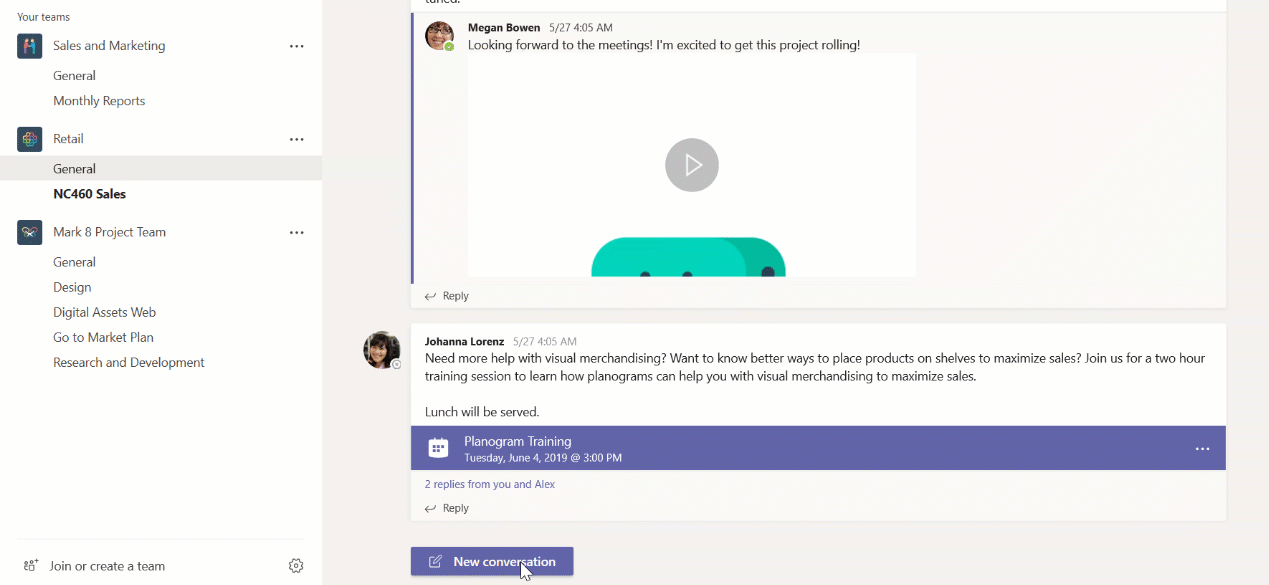Screen dimensions: 1269x585
Task: Select the Design channel under Mark 8
Action: click(72, 286)
